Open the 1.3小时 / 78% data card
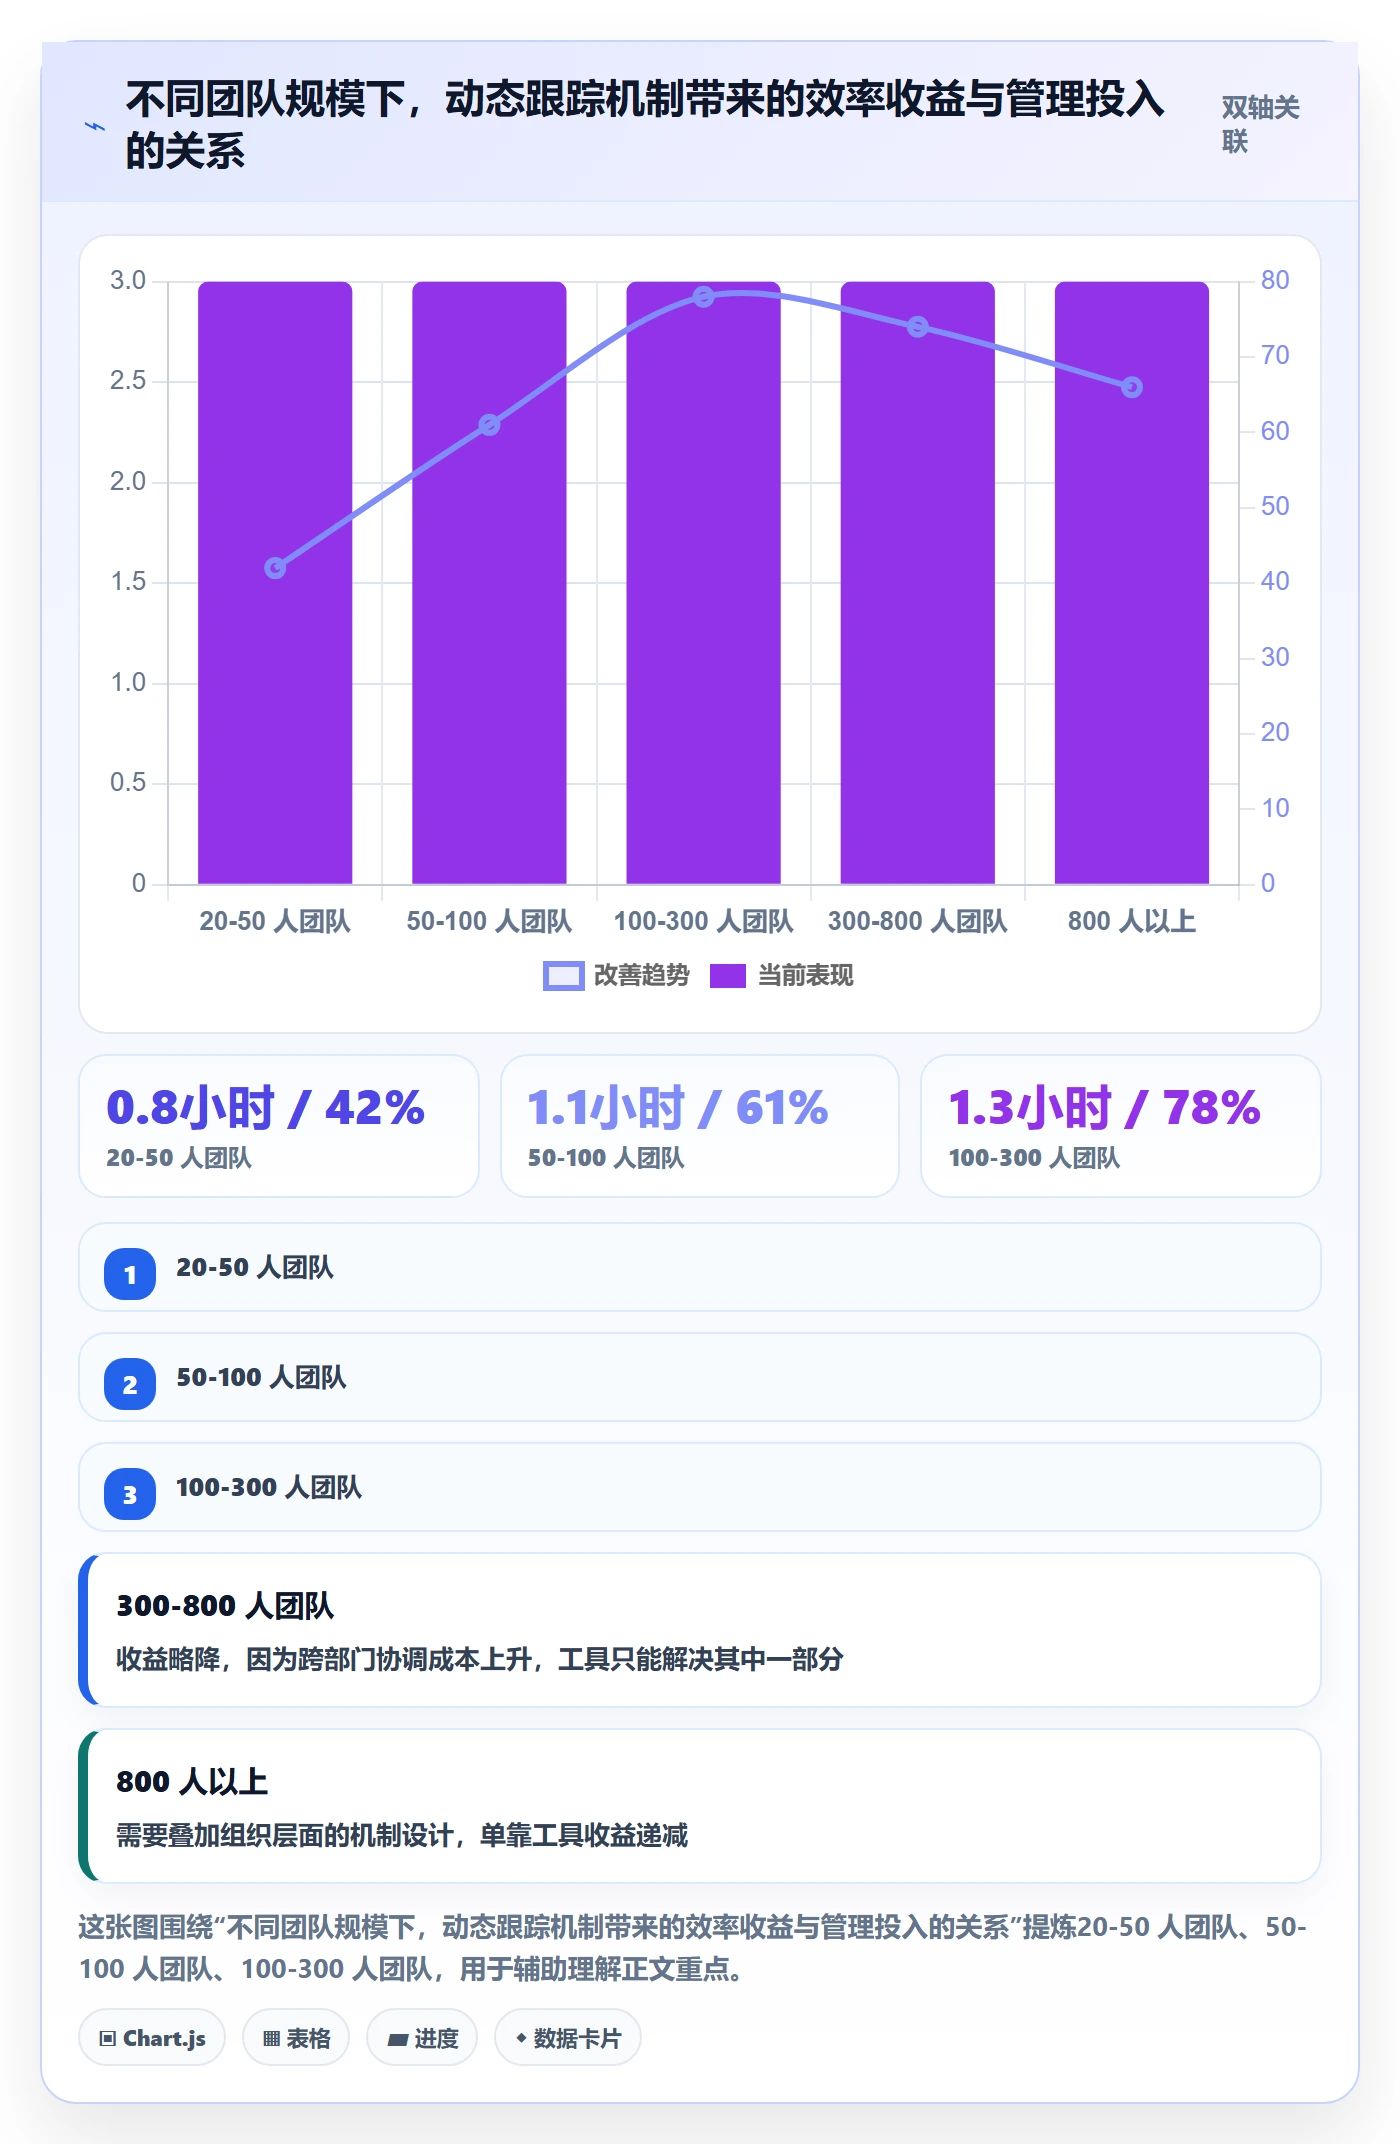 [1120, 1126]
